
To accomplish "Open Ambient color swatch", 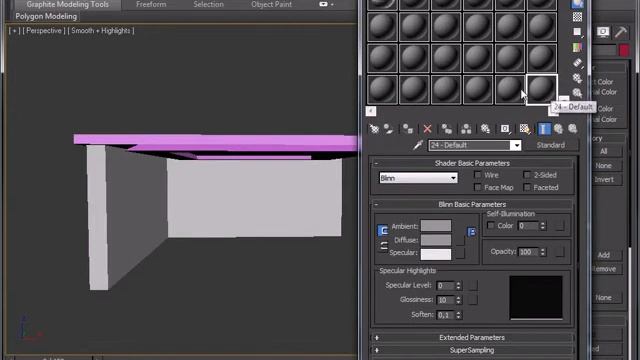I will (x=436, y=226).
